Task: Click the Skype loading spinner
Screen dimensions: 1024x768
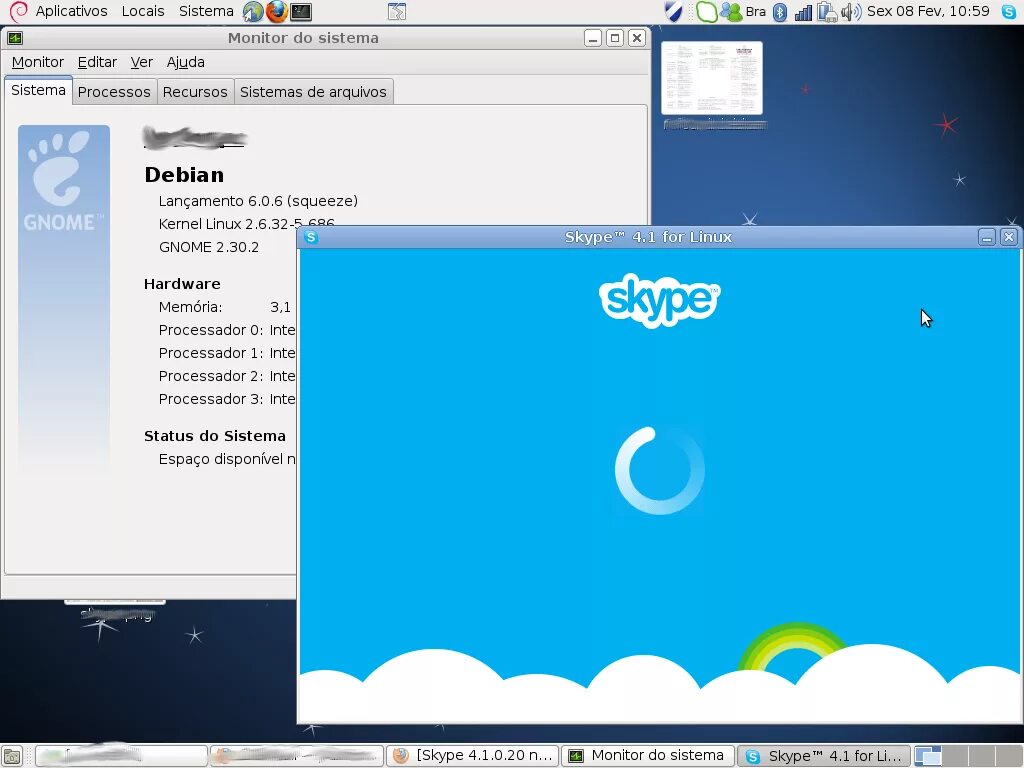Action: pyautogui.click(x=660, y=470)
